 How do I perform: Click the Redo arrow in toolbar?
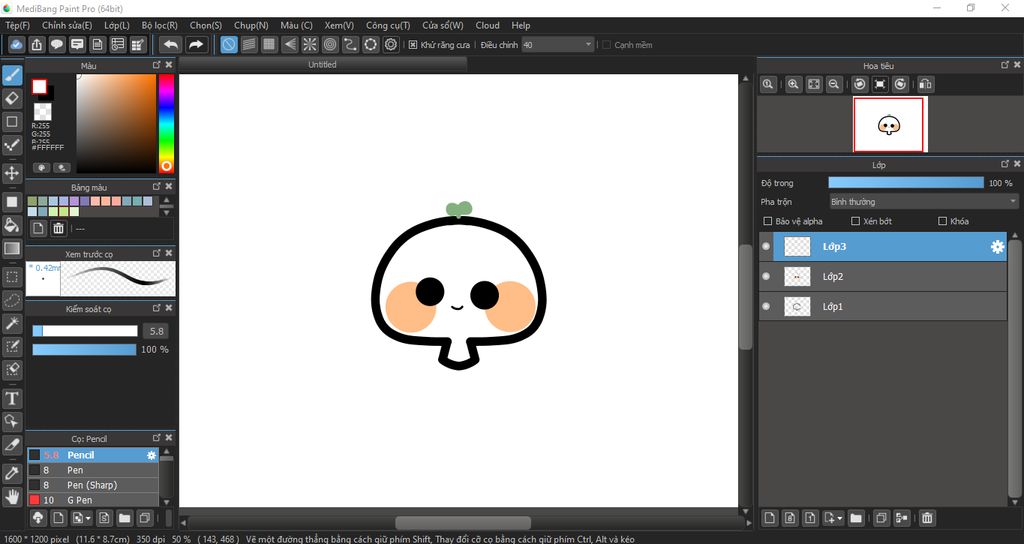(x=195, y=44)
